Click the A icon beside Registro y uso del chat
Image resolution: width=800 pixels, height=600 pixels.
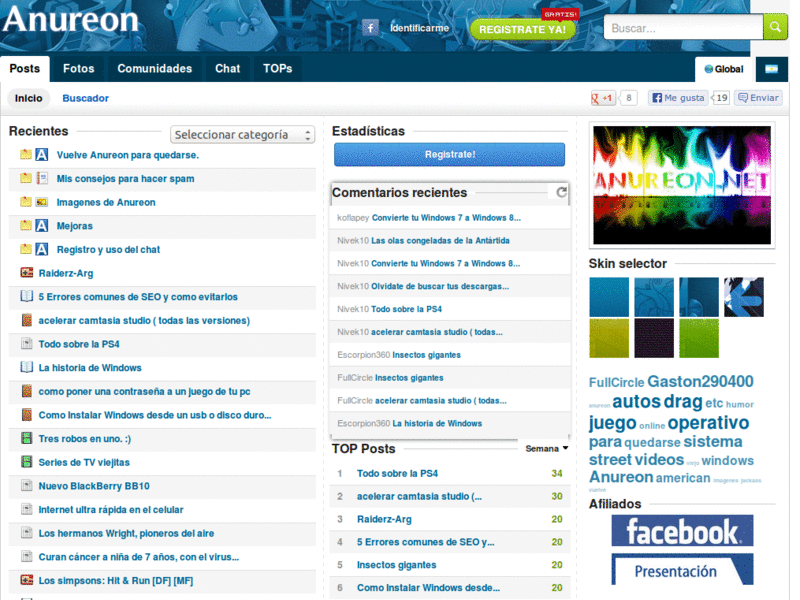click(x=42, y=249)
